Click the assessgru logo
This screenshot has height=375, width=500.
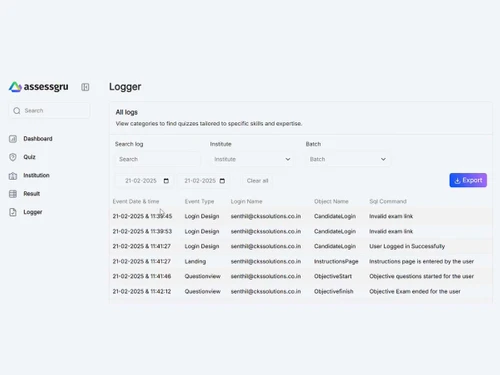[x=38, y=87]
